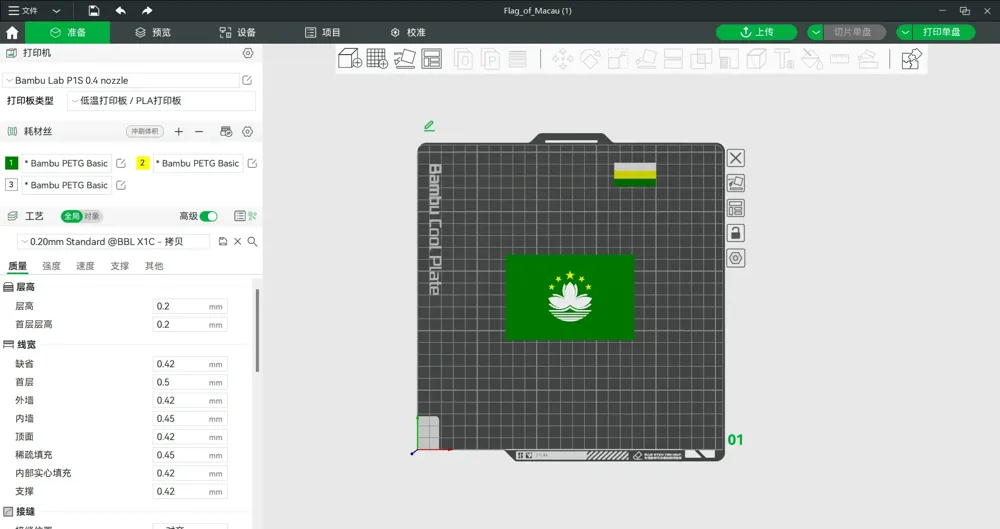Click plate settings hexagon icon beside plate

click(735, 258)
